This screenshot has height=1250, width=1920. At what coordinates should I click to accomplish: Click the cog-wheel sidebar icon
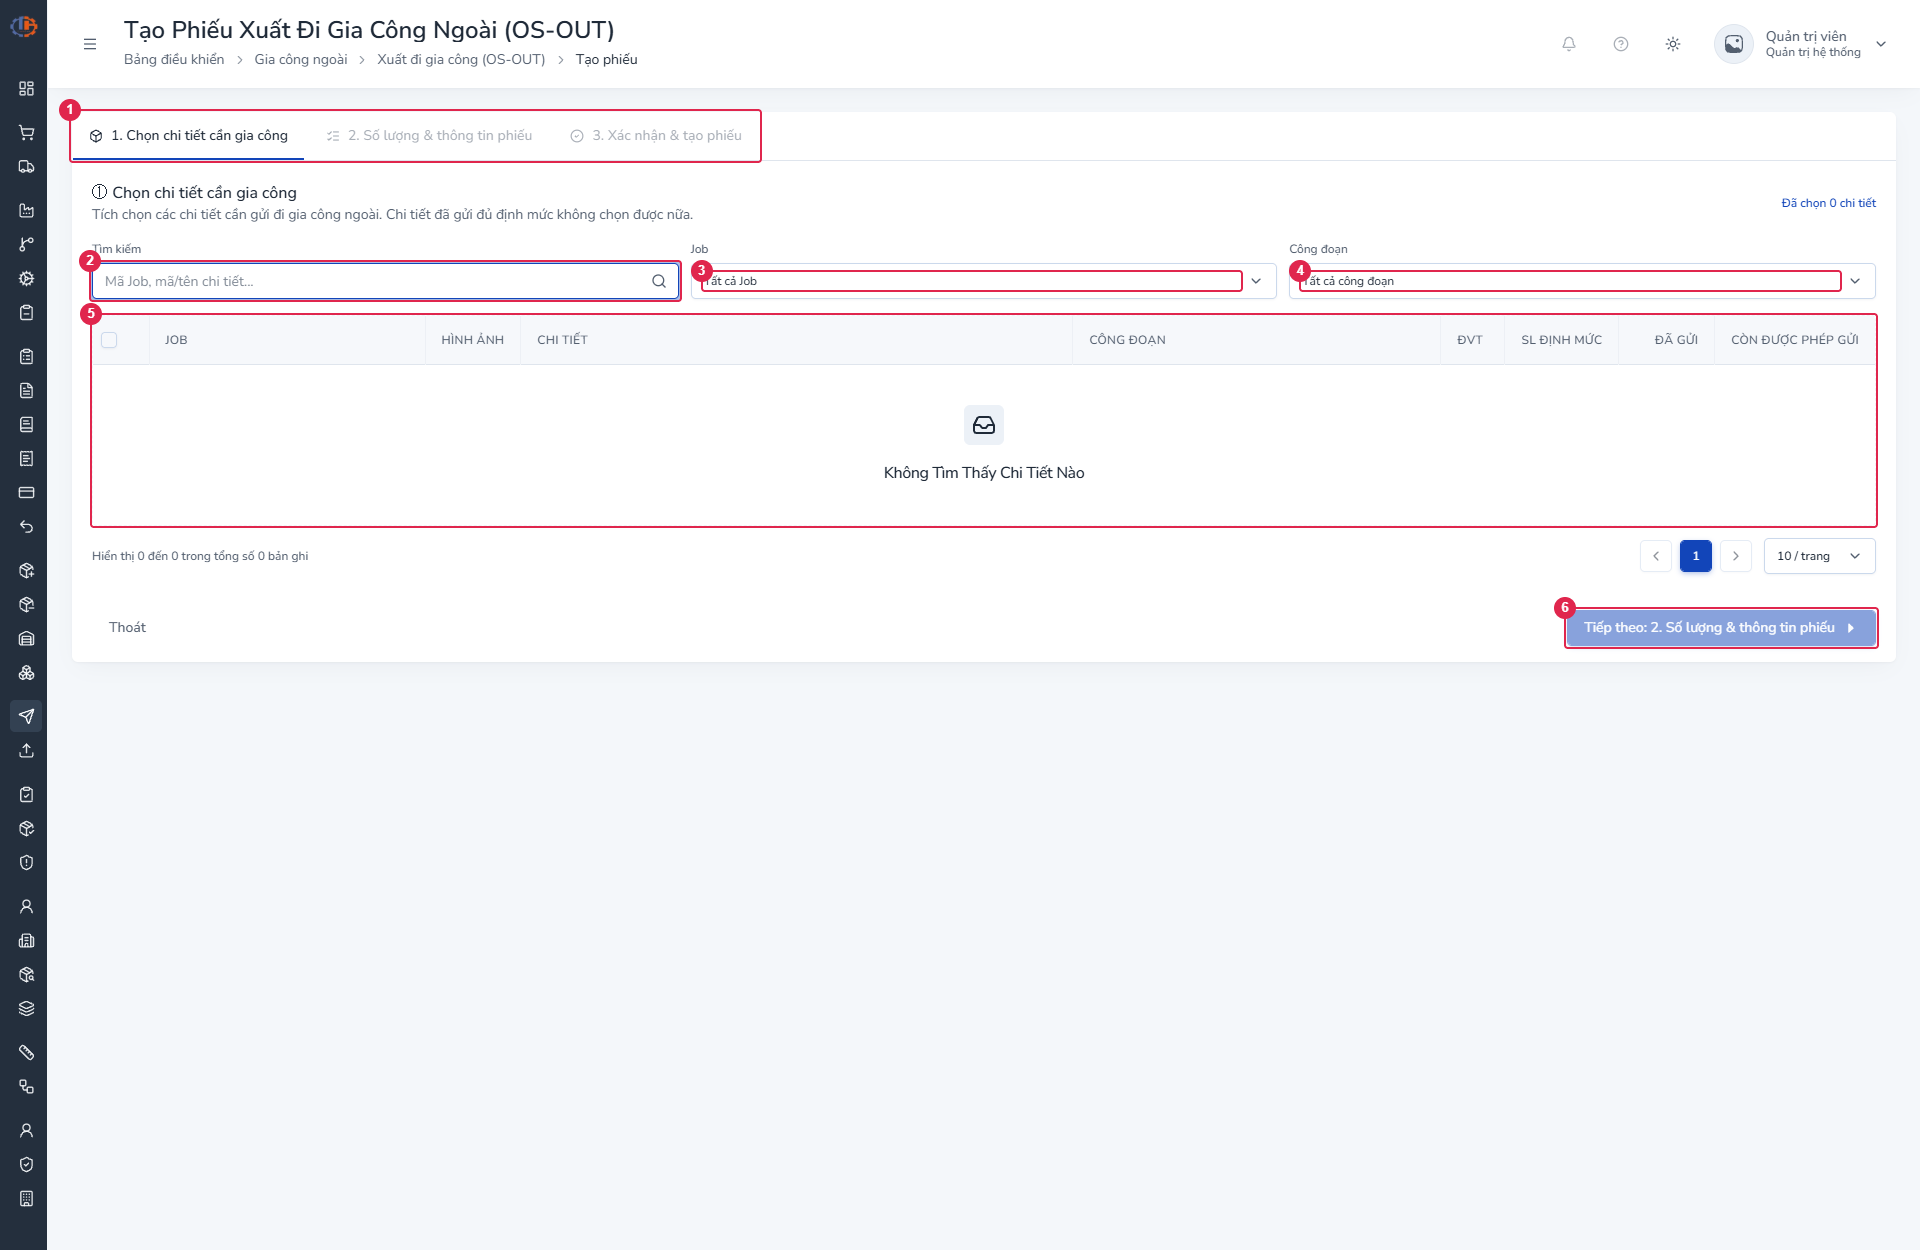(26, 279)
